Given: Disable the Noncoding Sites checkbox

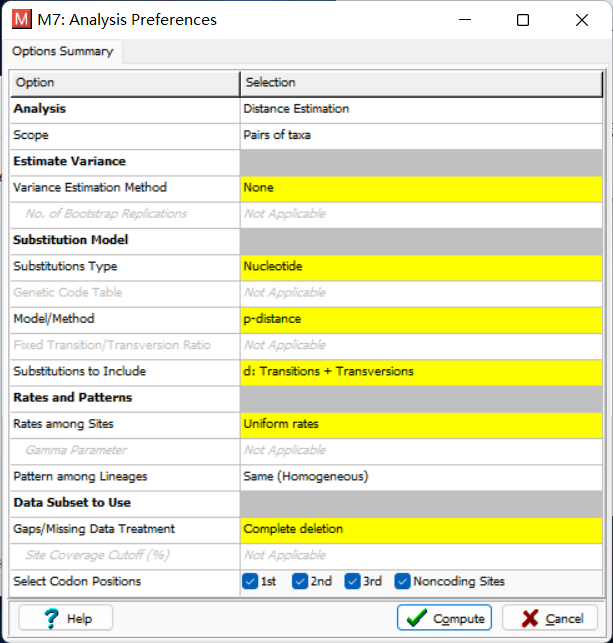Looking at the screenshot, I should click(x=402, y=581).
